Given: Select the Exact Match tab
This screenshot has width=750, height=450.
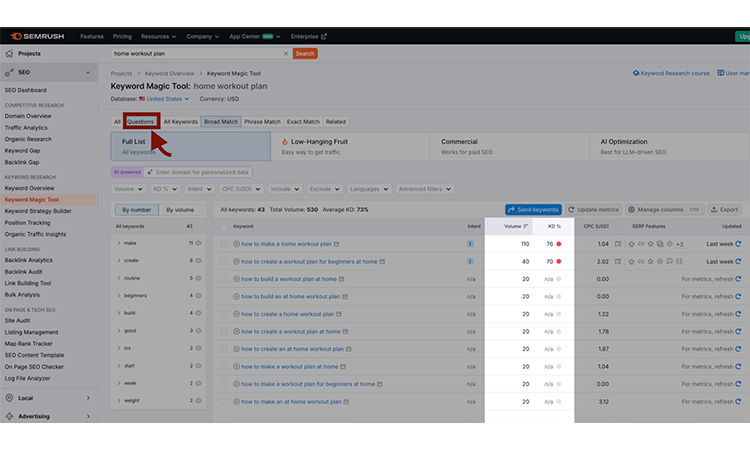Looking at the screenshot, I should pos(303,121).
